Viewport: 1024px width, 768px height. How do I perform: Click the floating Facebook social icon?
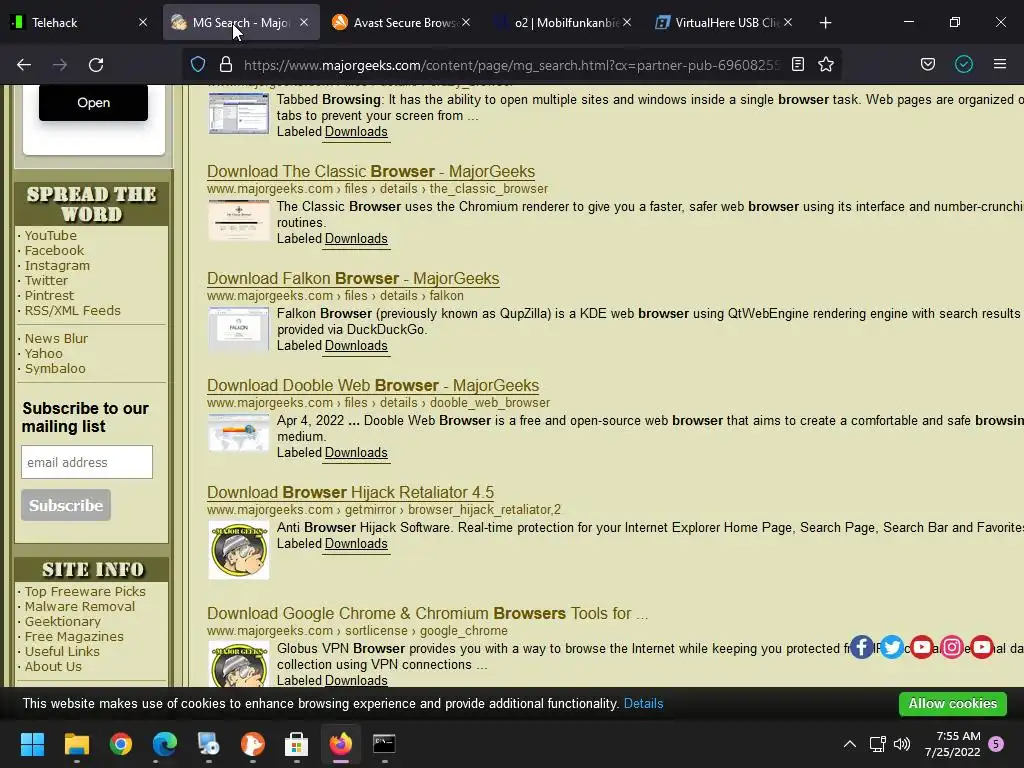861,647
